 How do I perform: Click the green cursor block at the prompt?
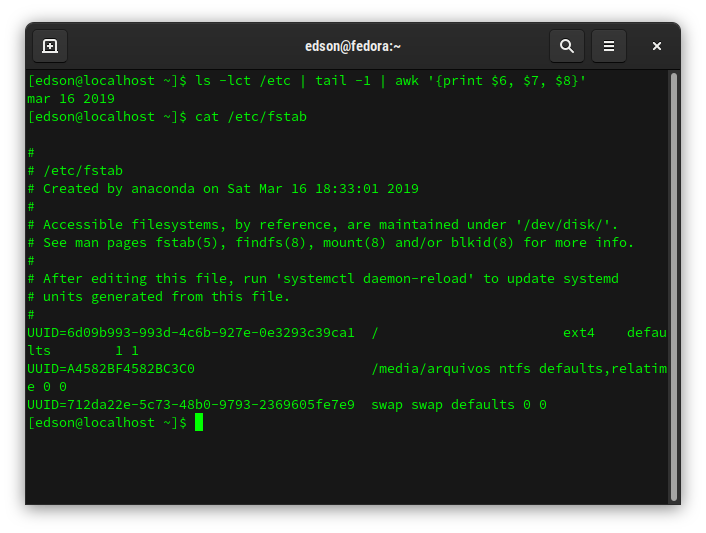(199, 423)
